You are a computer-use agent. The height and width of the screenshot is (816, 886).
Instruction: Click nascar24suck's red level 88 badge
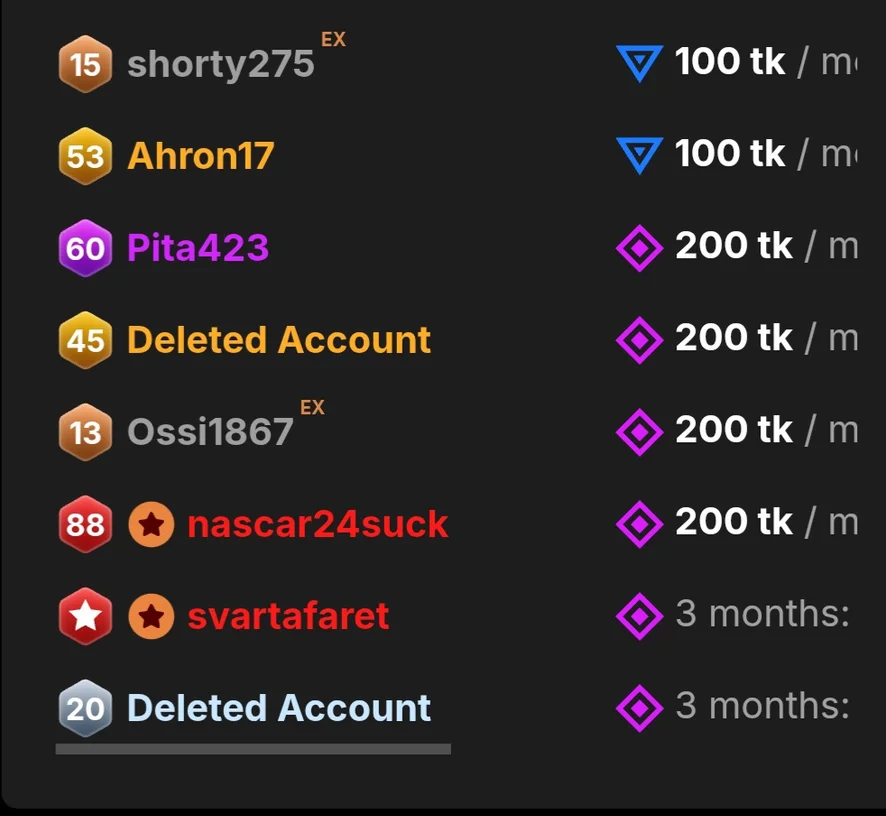point(85,524)
